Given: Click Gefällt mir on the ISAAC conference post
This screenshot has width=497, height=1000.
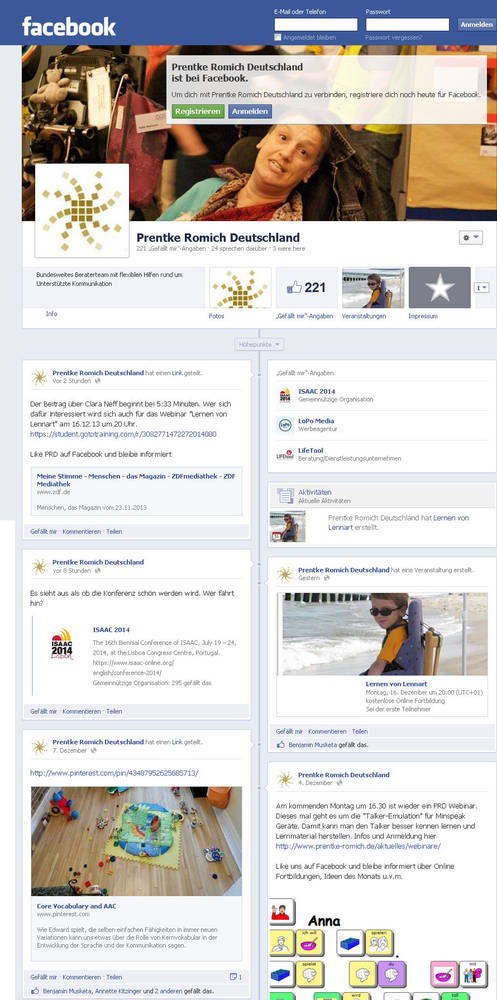Looking at the screenshot, I should 43,711.
